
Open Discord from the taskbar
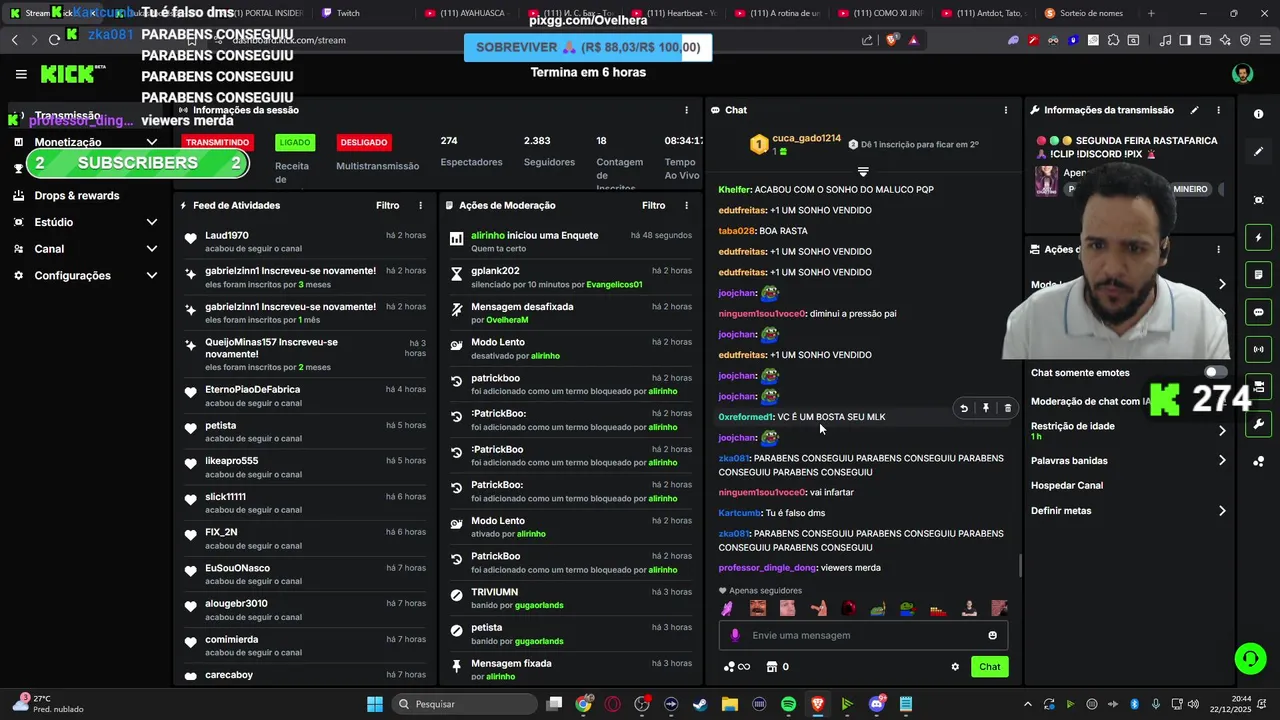click(x=877, y=704)
